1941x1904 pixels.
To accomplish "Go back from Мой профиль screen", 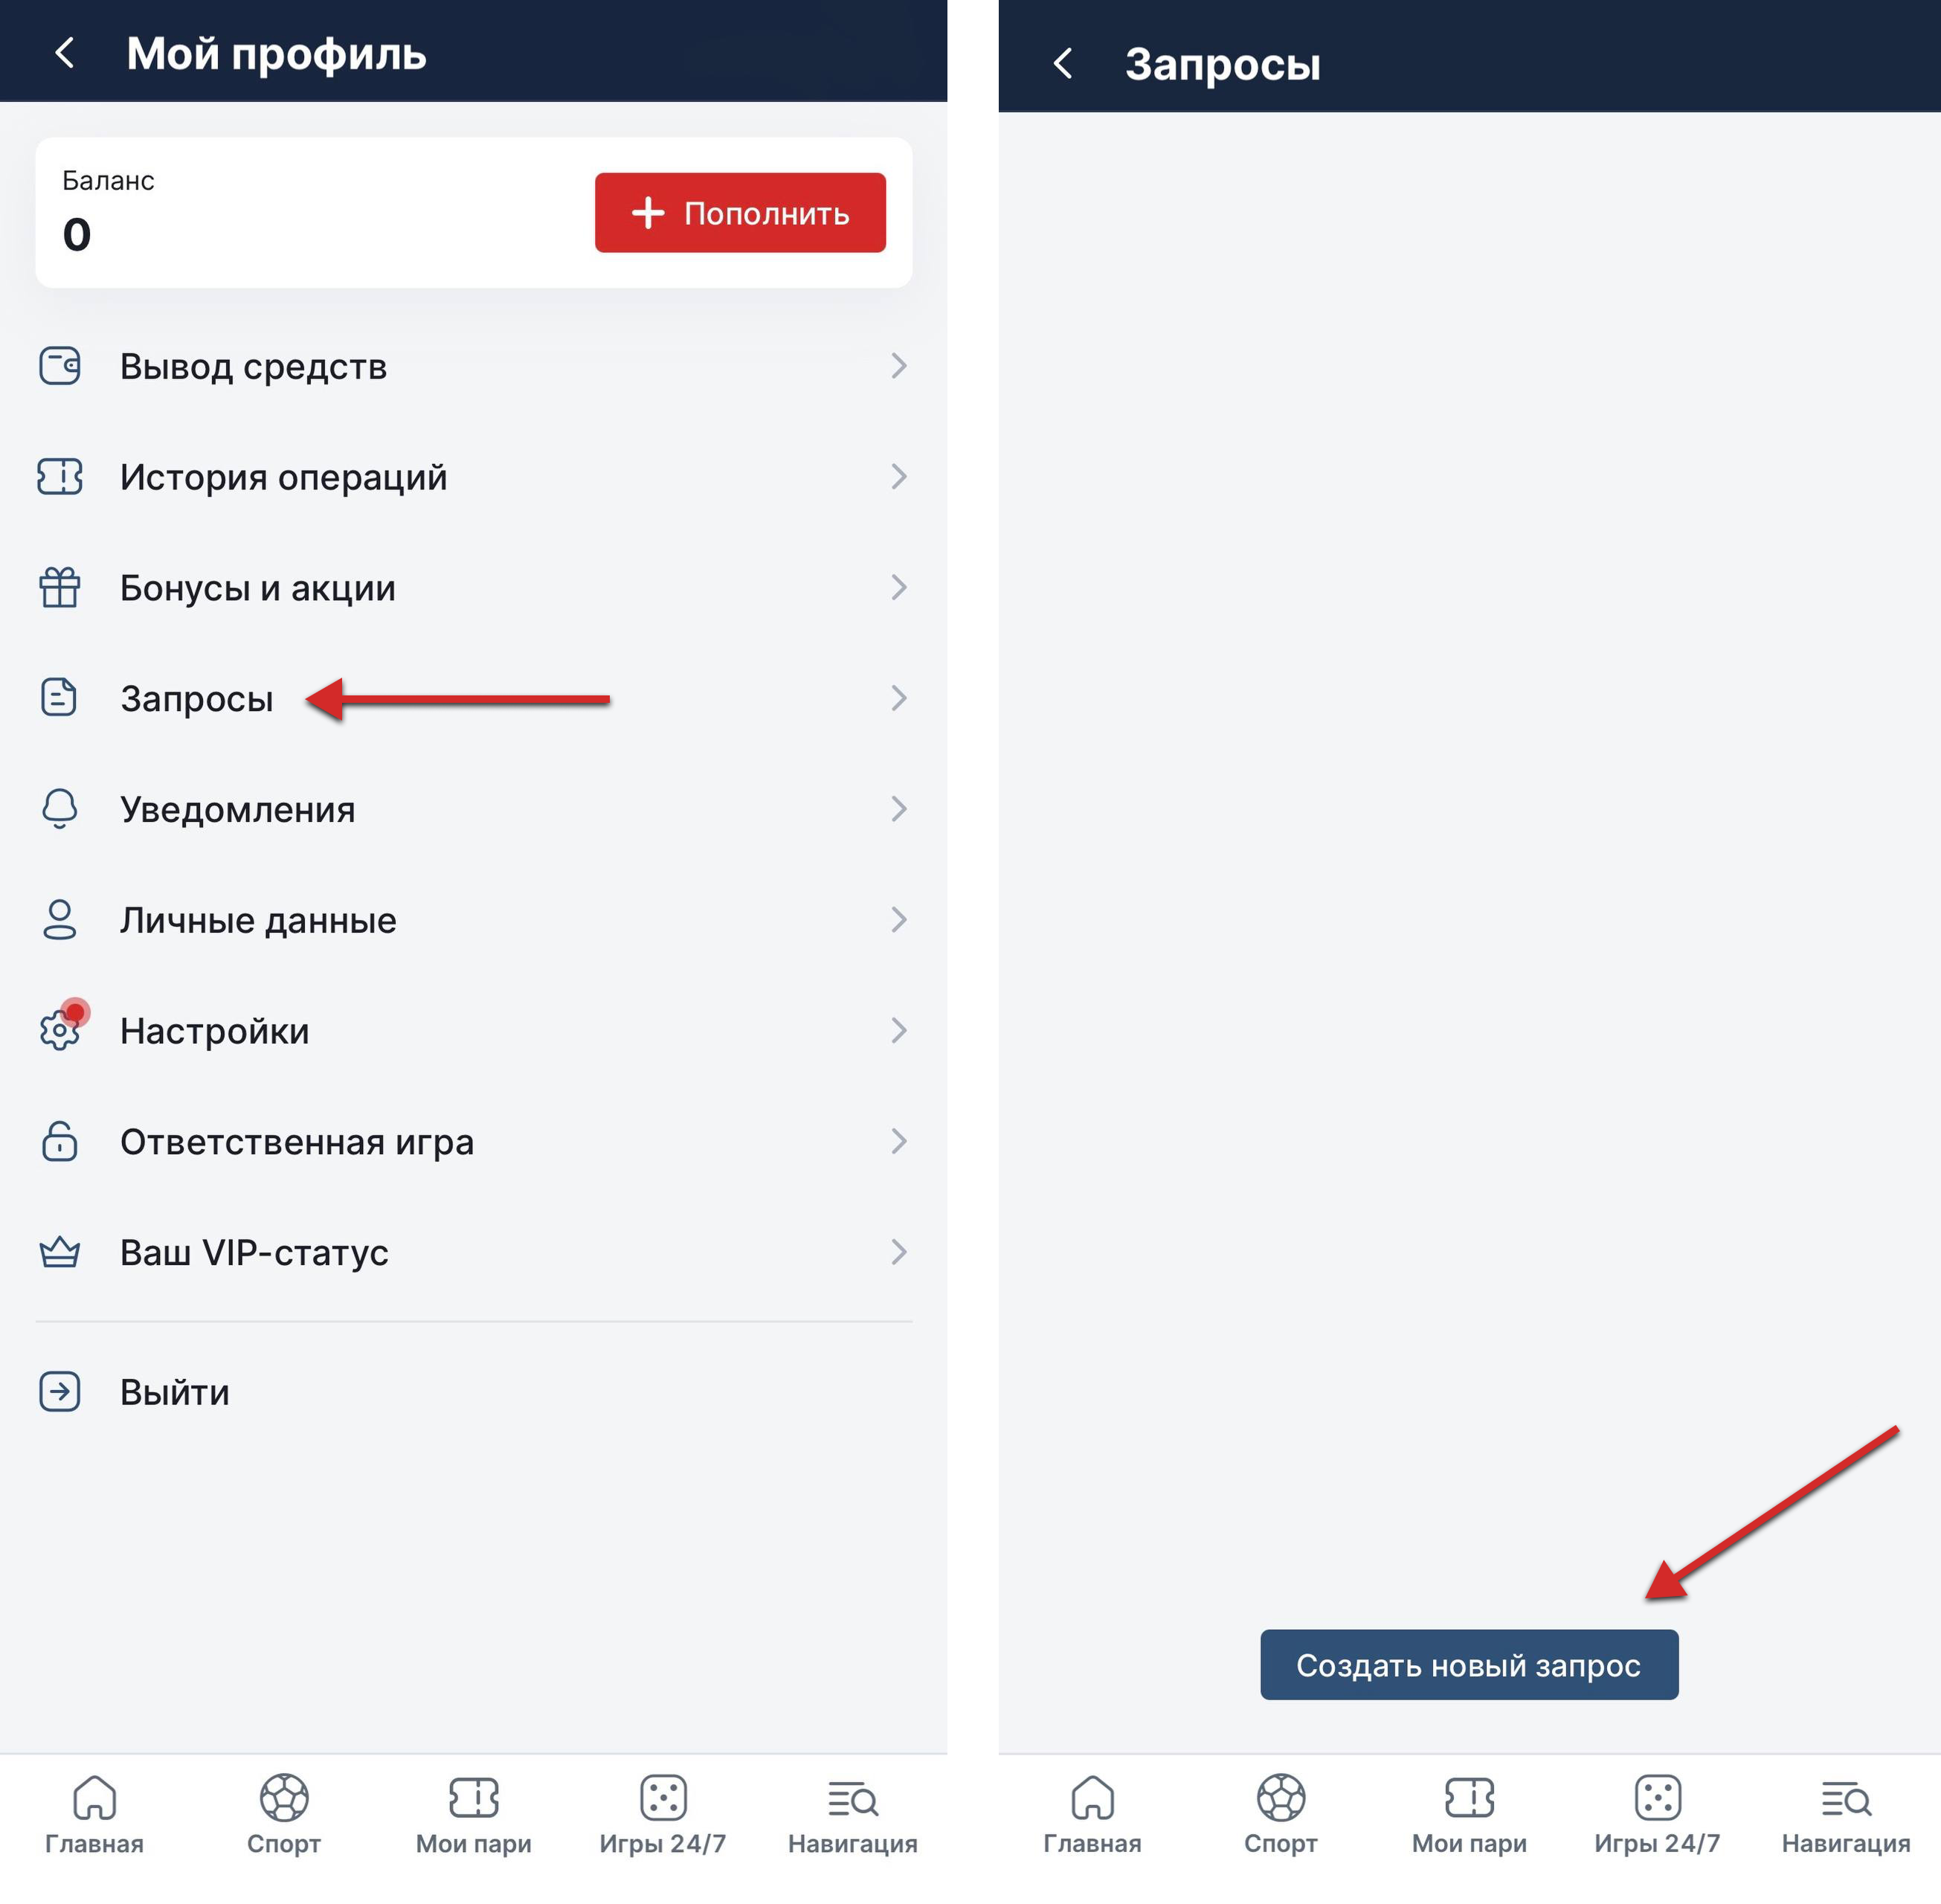I will [x=65, y=53].
